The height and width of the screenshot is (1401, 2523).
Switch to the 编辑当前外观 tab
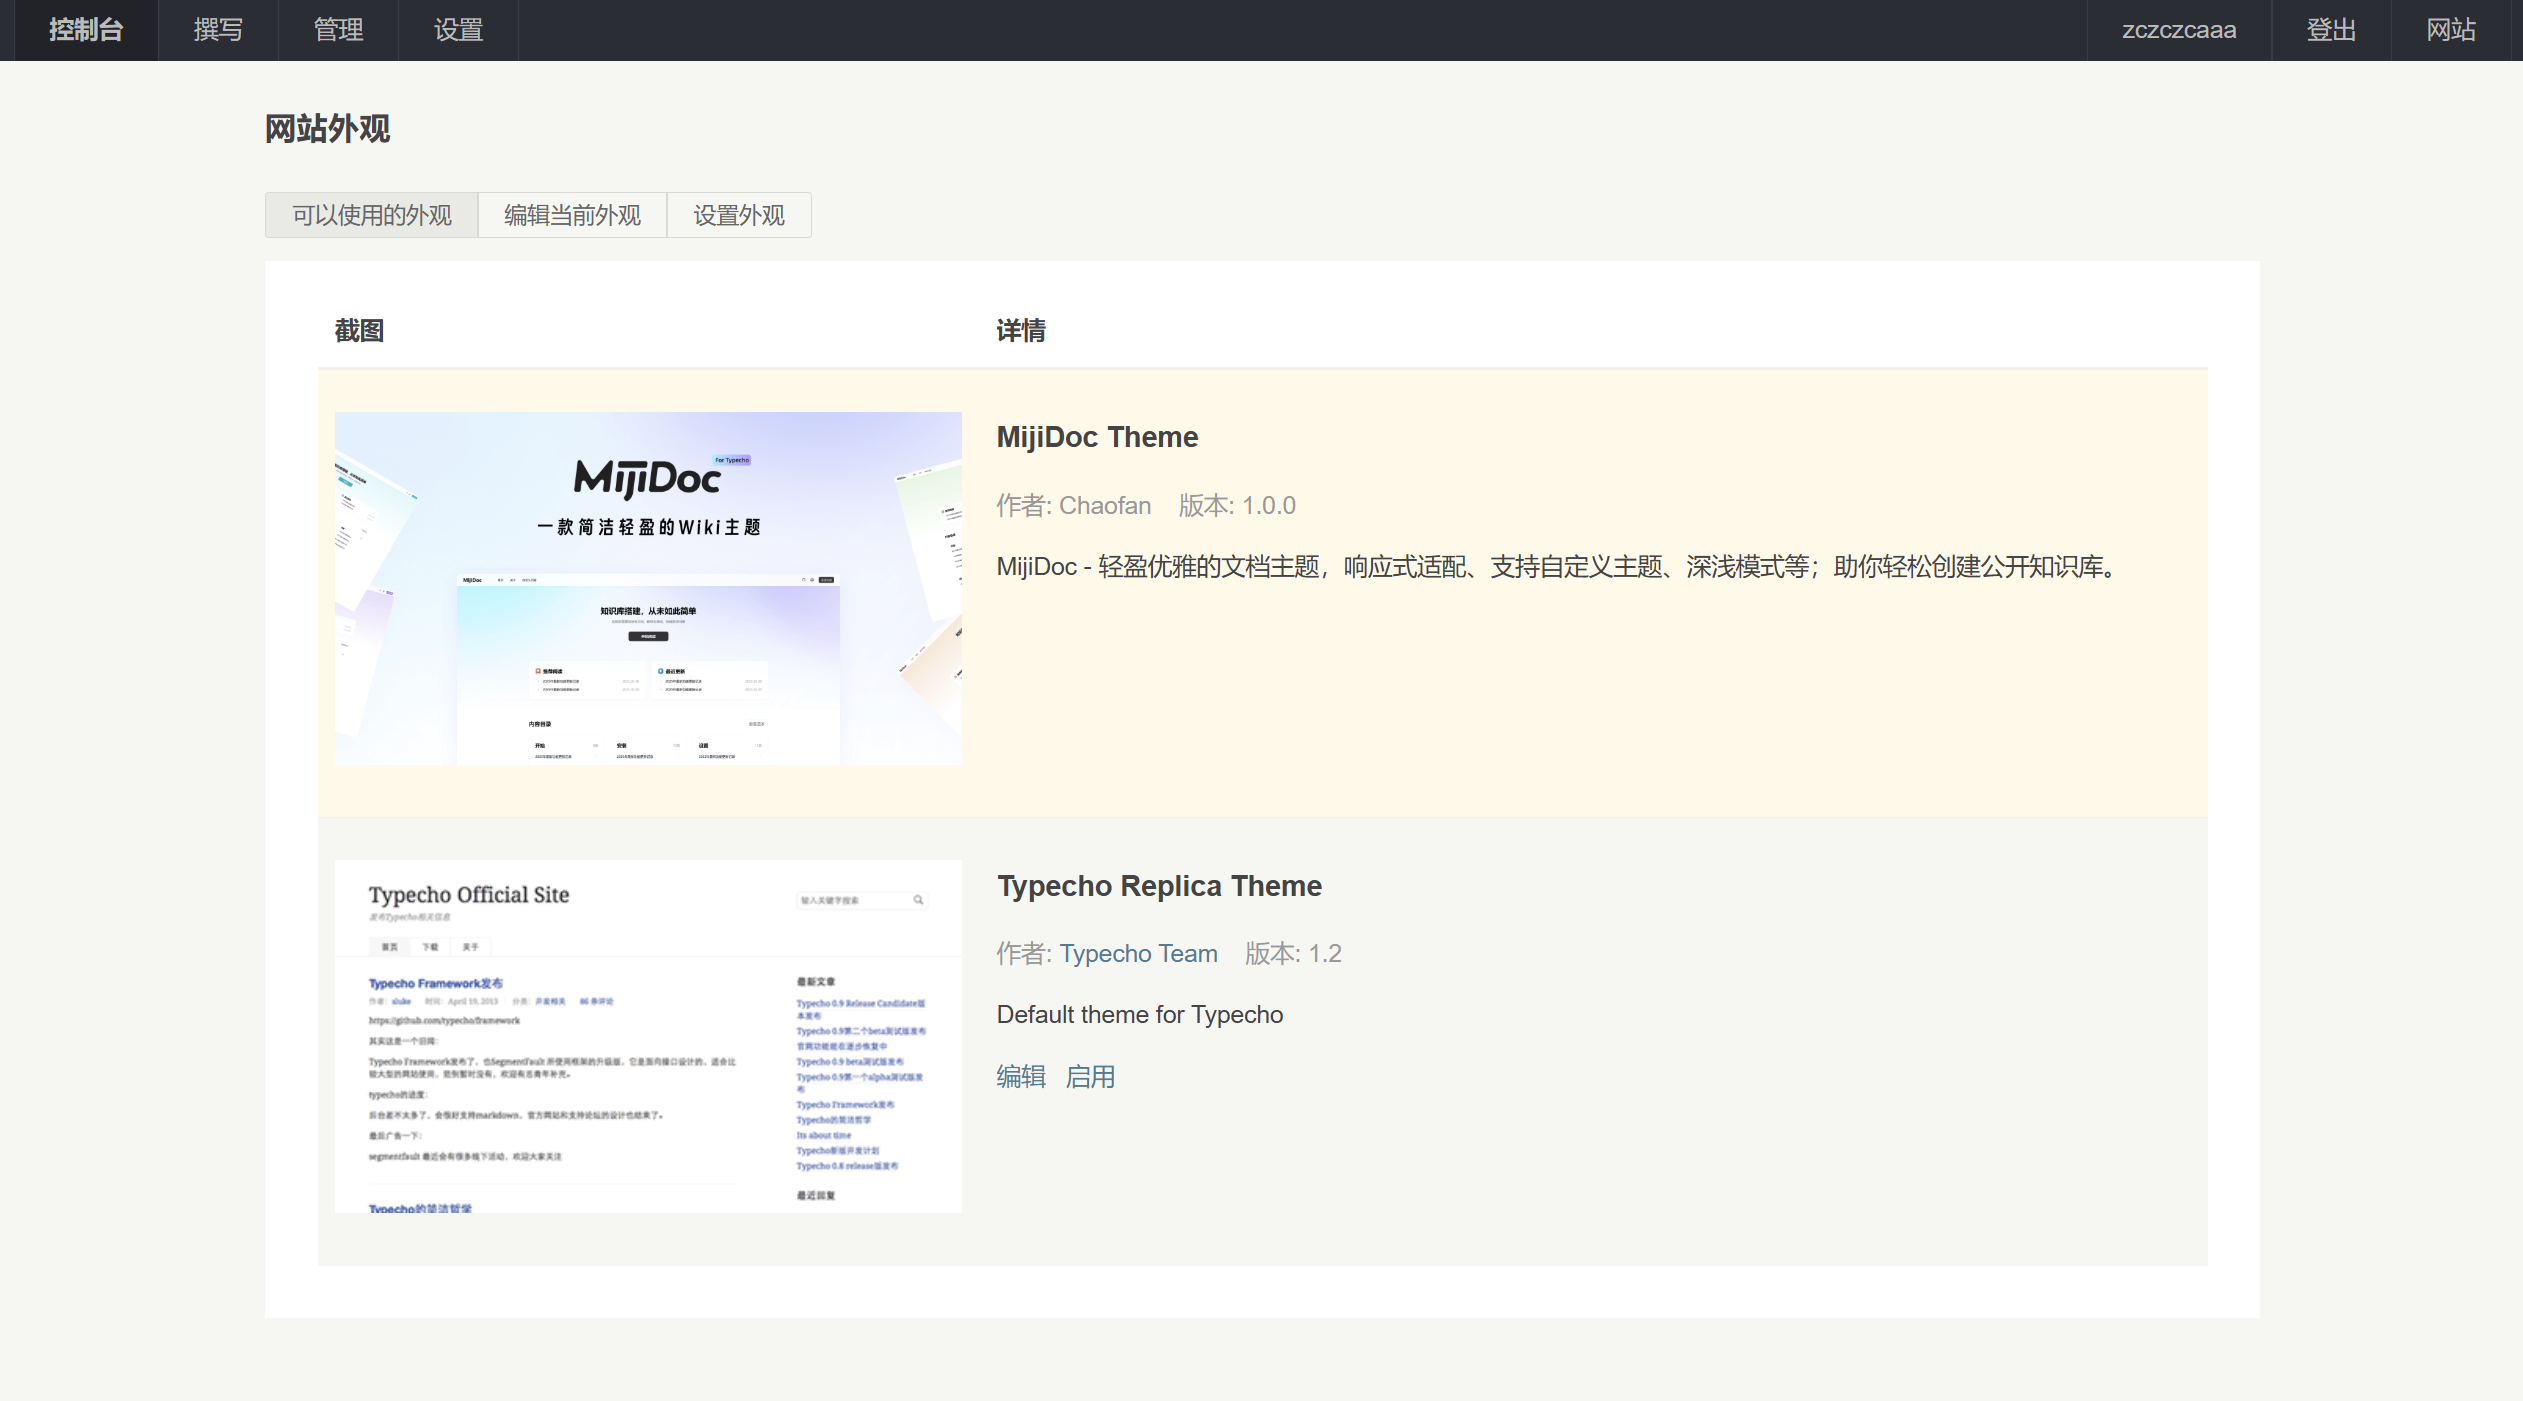point(572,215)
